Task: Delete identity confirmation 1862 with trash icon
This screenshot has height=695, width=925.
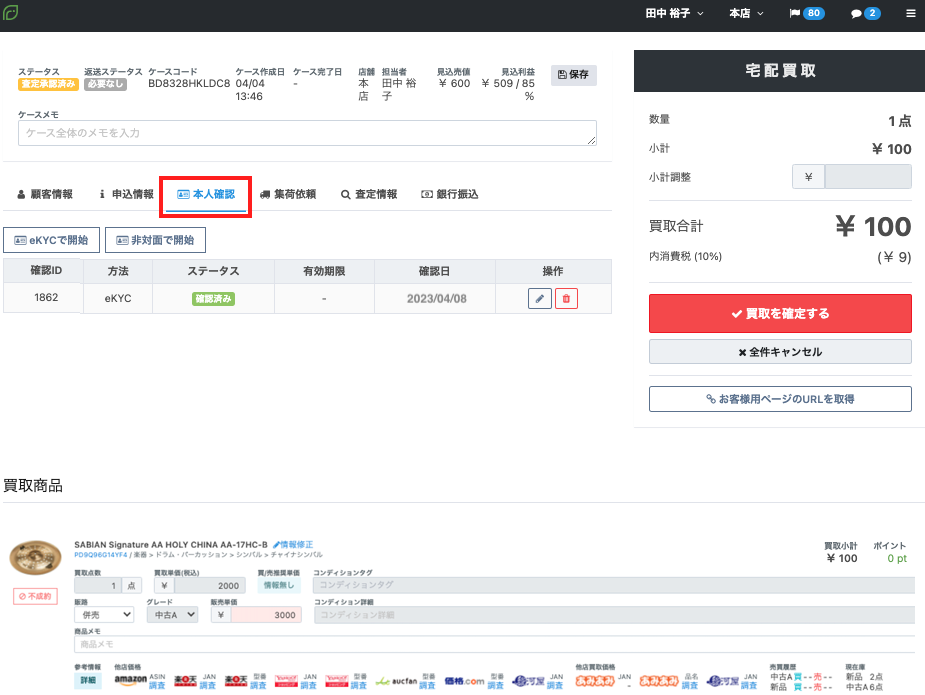Action: 566,299
